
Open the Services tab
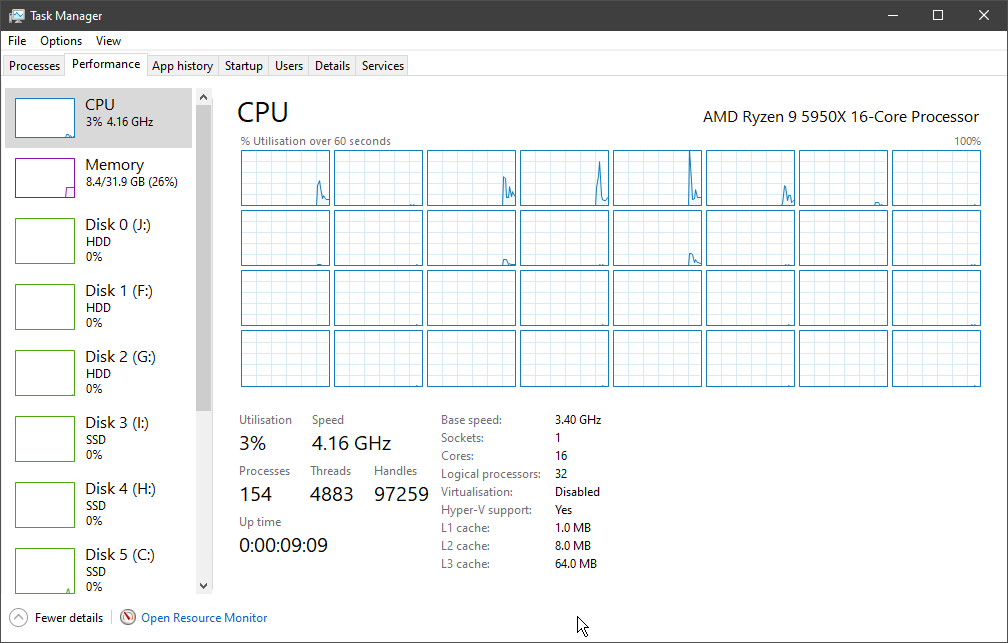coord(382,66)
